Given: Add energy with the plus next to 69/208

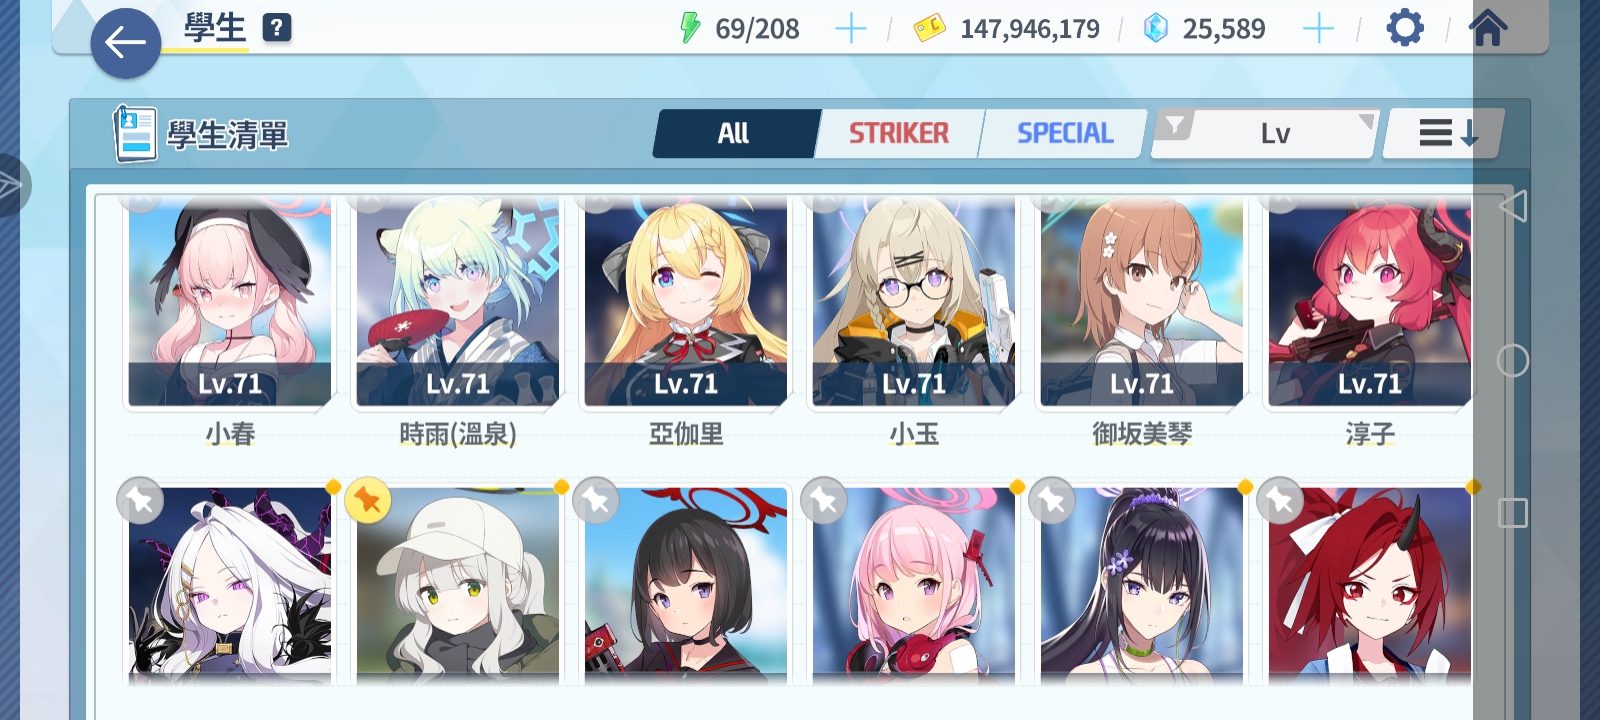Looking at the screenshot, I should click(x=850, y=29).
